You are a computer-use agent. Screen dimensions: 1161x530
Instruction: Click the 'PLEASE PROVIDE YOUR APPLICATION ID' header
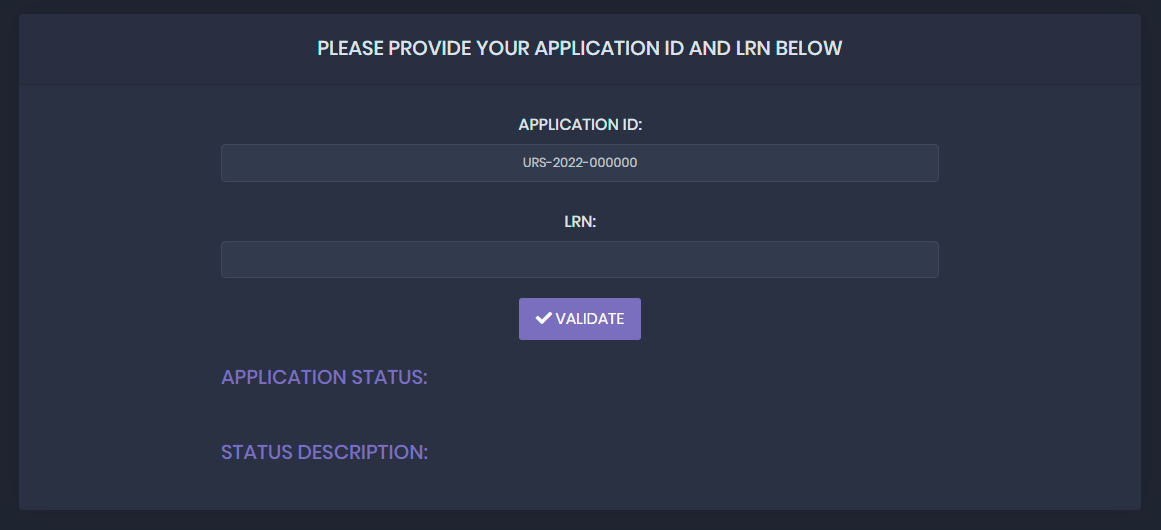coord(580,48)
